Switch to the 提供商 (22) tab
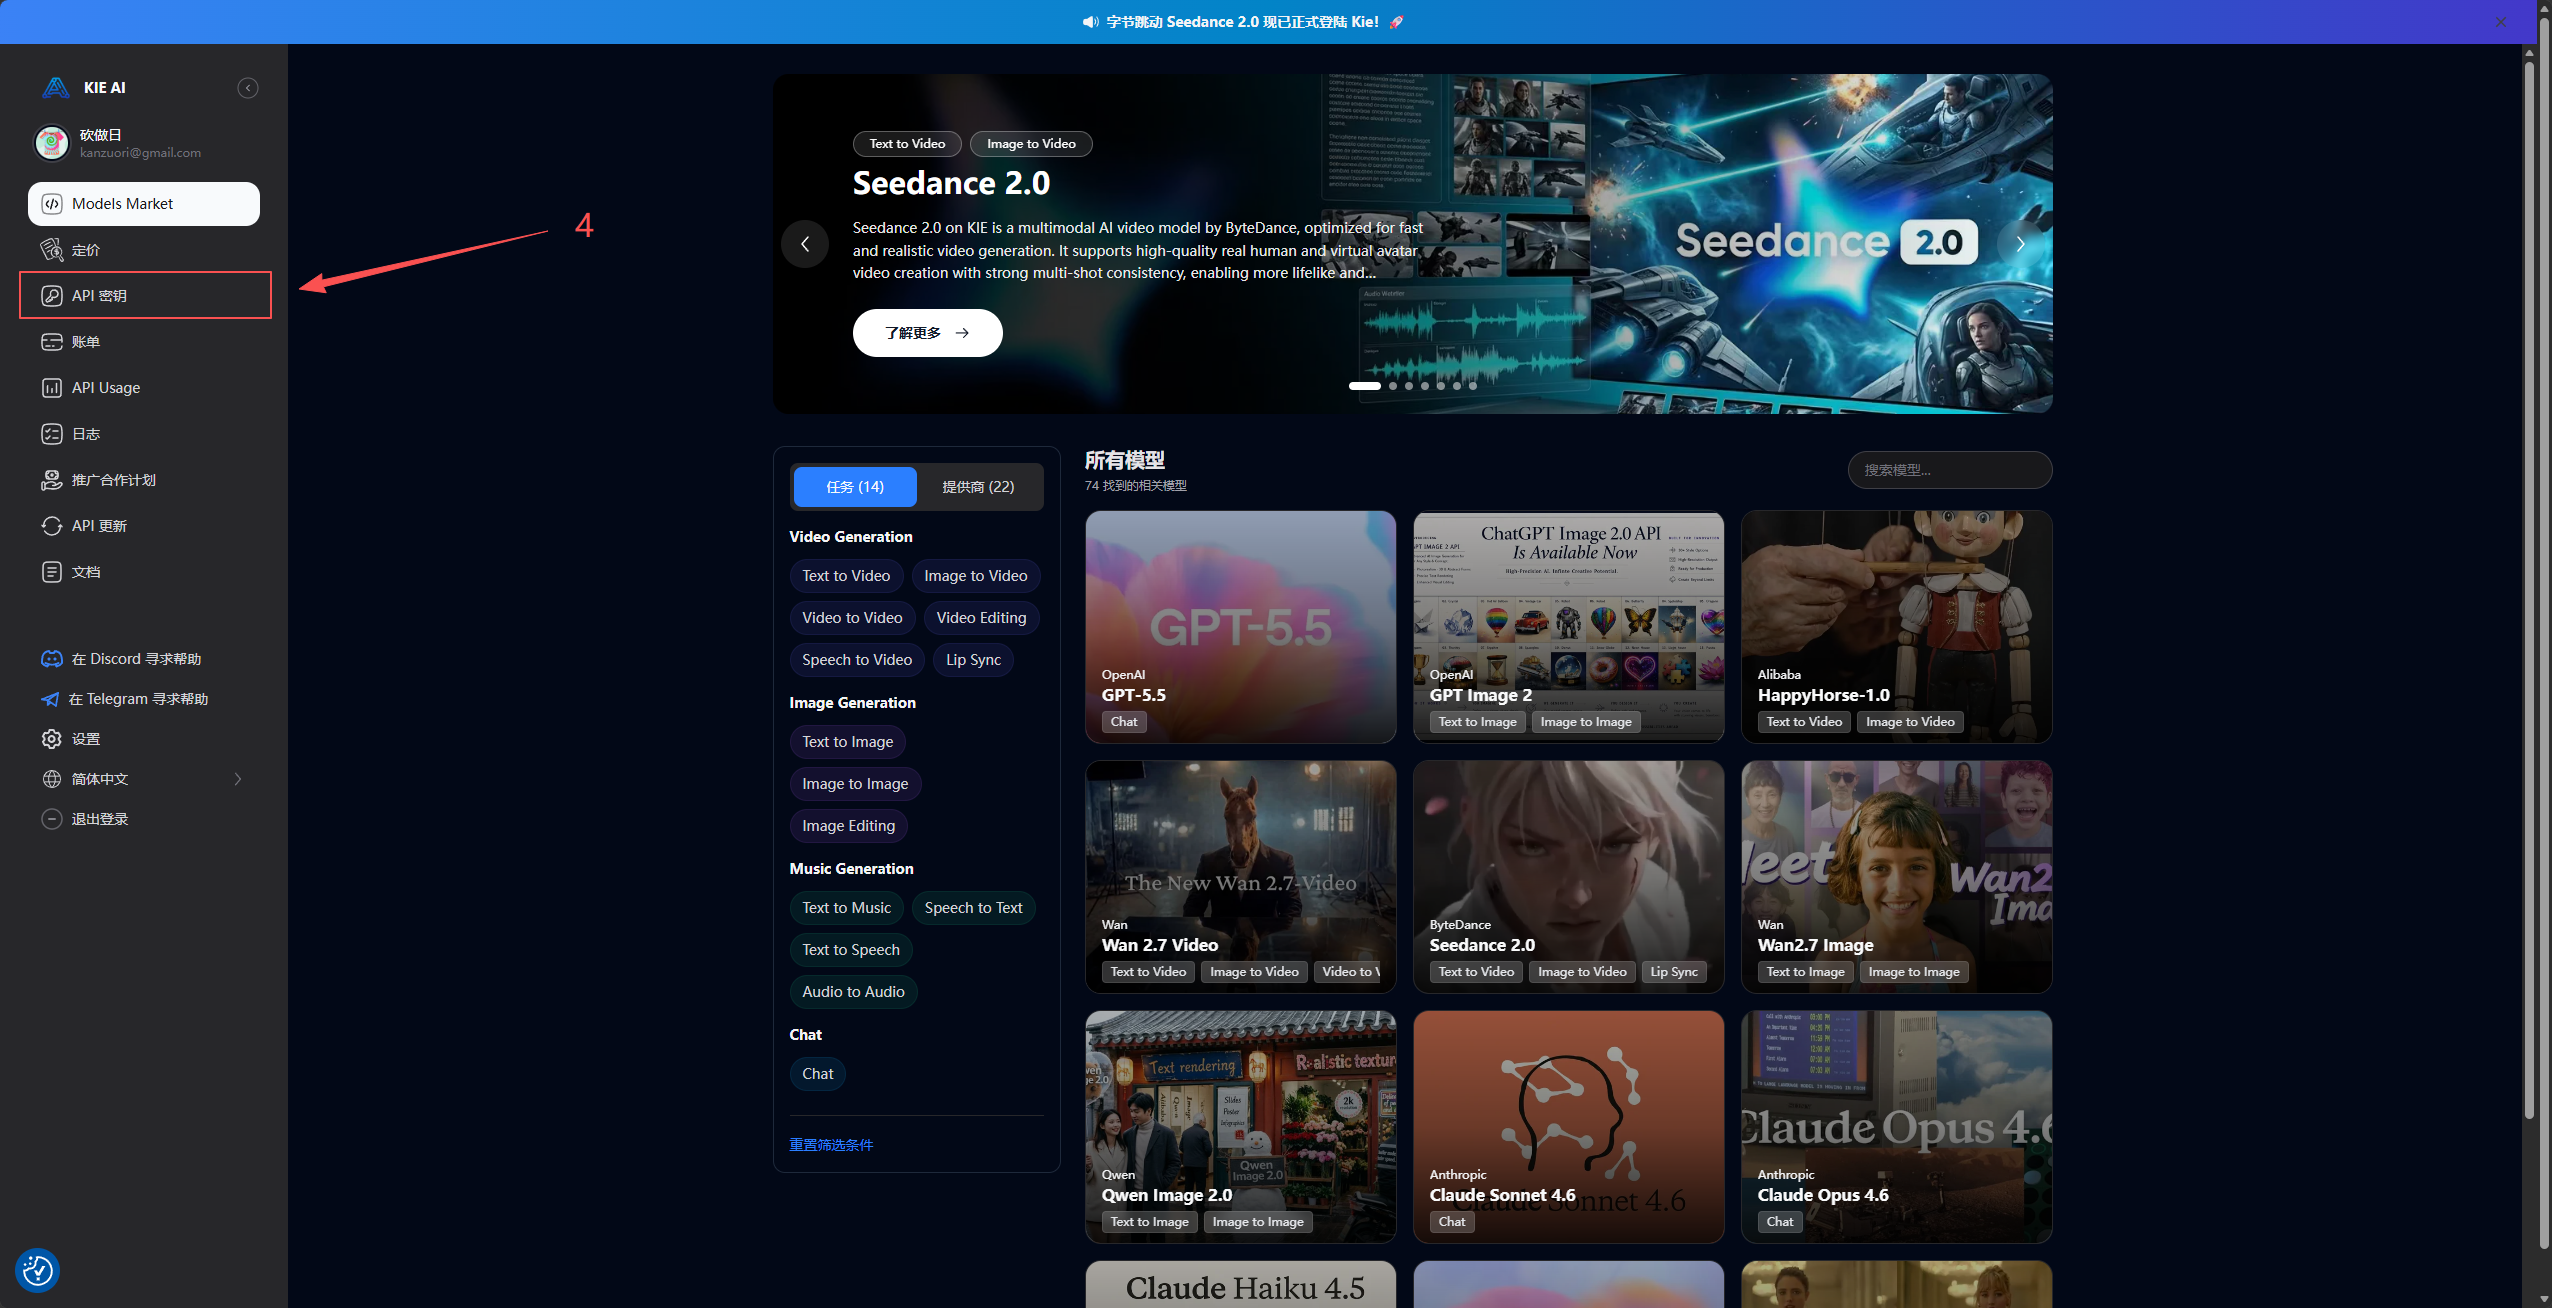 pos(978,487)
